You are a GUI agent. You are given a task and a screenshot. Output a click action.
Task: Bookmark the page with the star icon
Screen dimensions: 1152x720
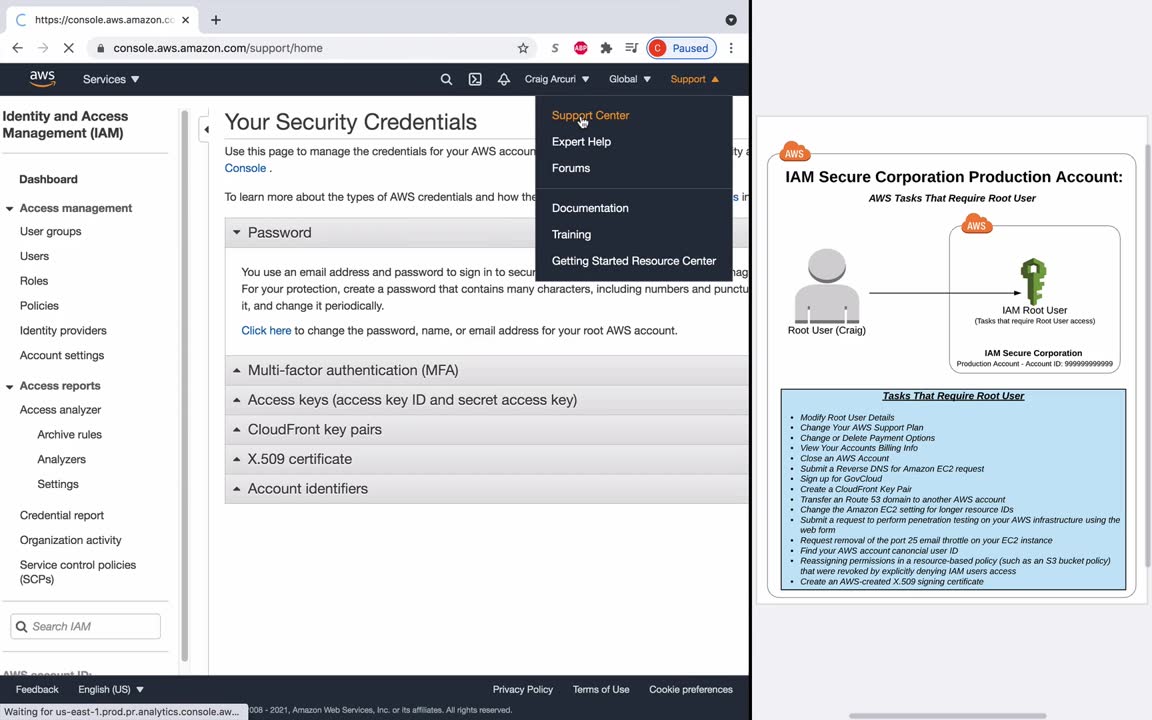523,48
